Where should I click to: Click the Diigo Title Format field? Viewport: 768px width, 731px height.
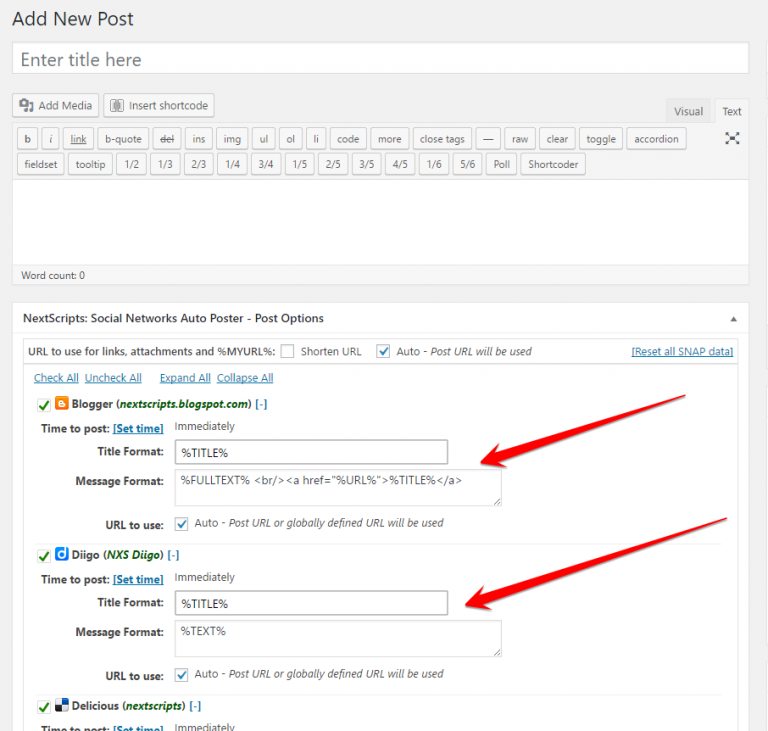311,603
